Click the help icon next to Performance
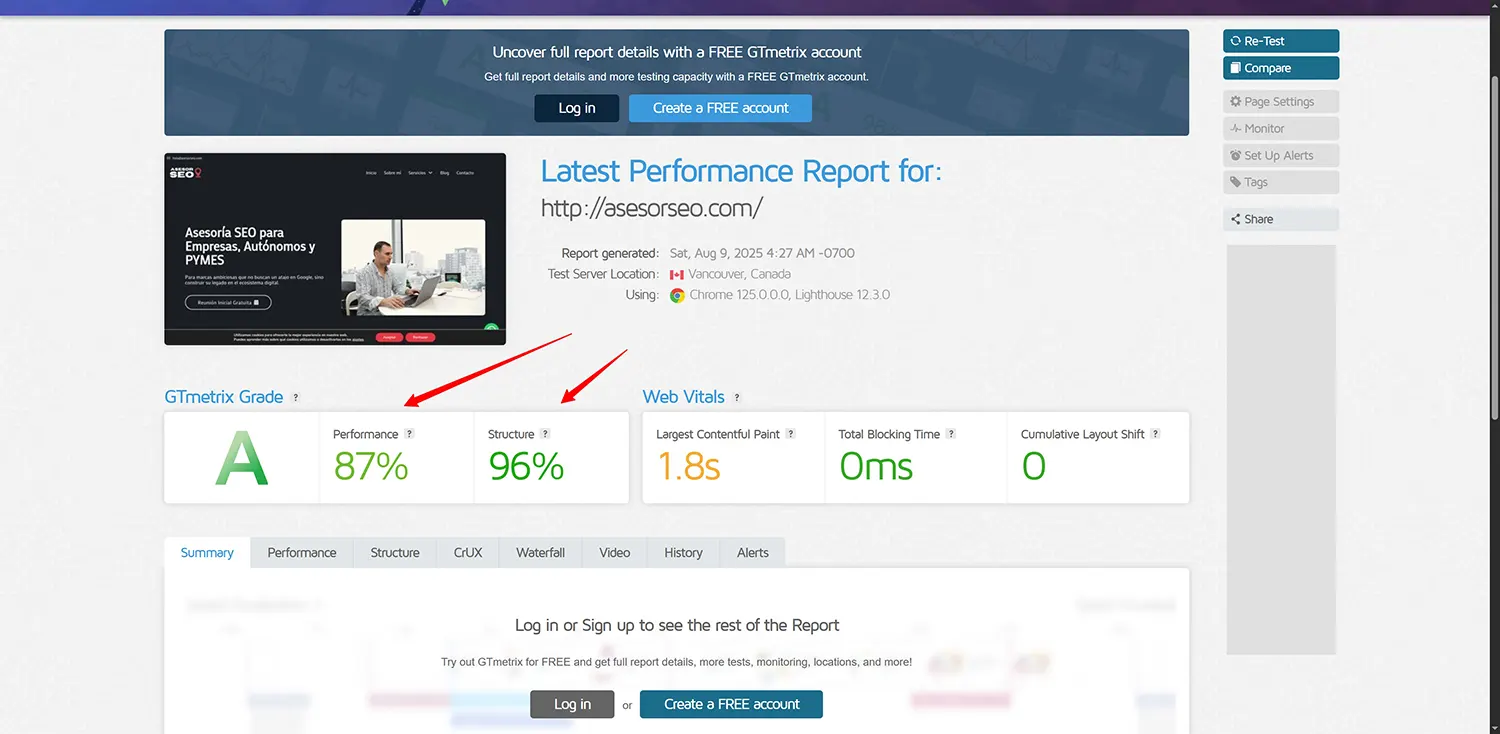This screenshot has width=1500, height=734. (x=409, y=434)
